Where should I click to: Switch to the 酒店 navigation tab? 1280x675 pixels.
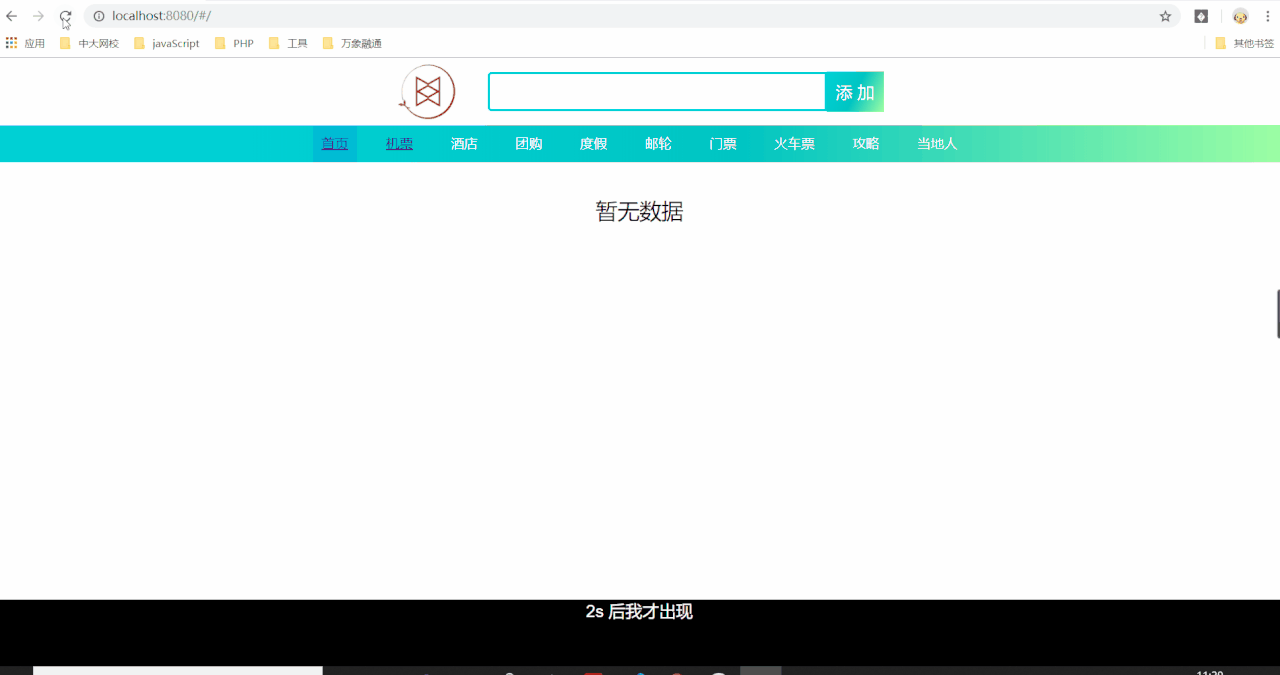[x=463, y=143]
